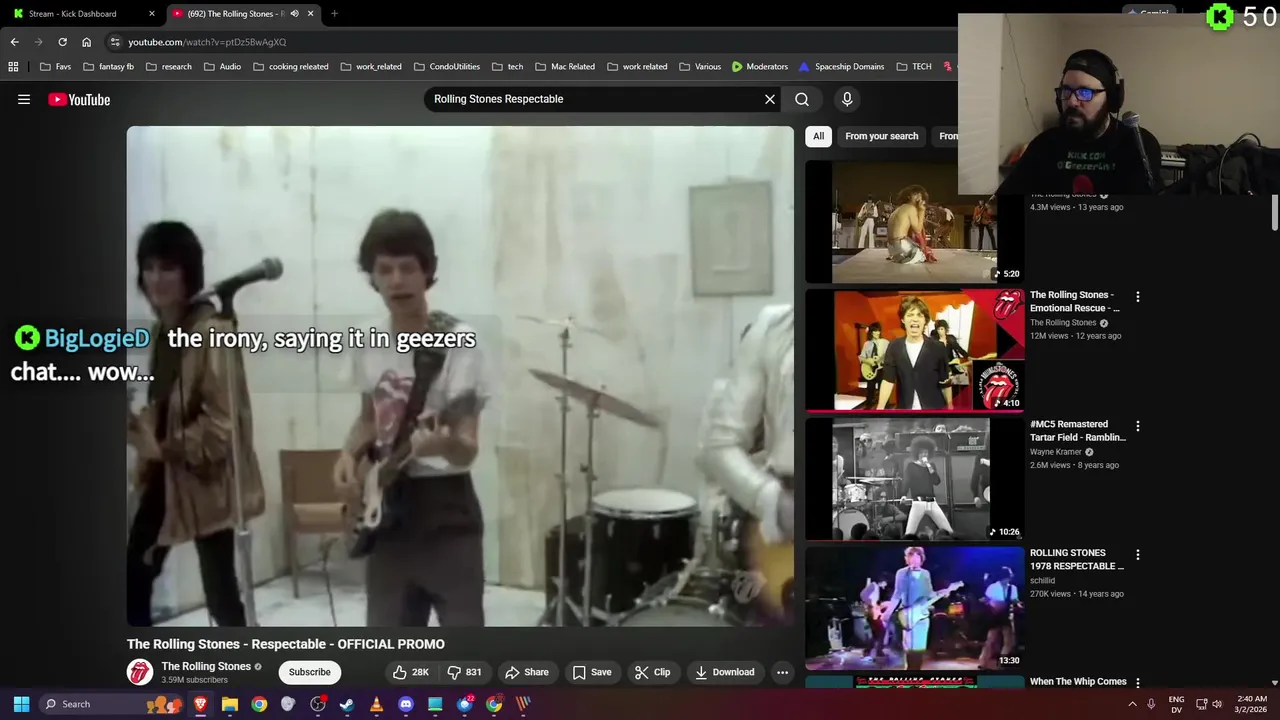Screen dimensions: 1280x720
Task: Clear the search box with the X
Action: coord(770,99)
